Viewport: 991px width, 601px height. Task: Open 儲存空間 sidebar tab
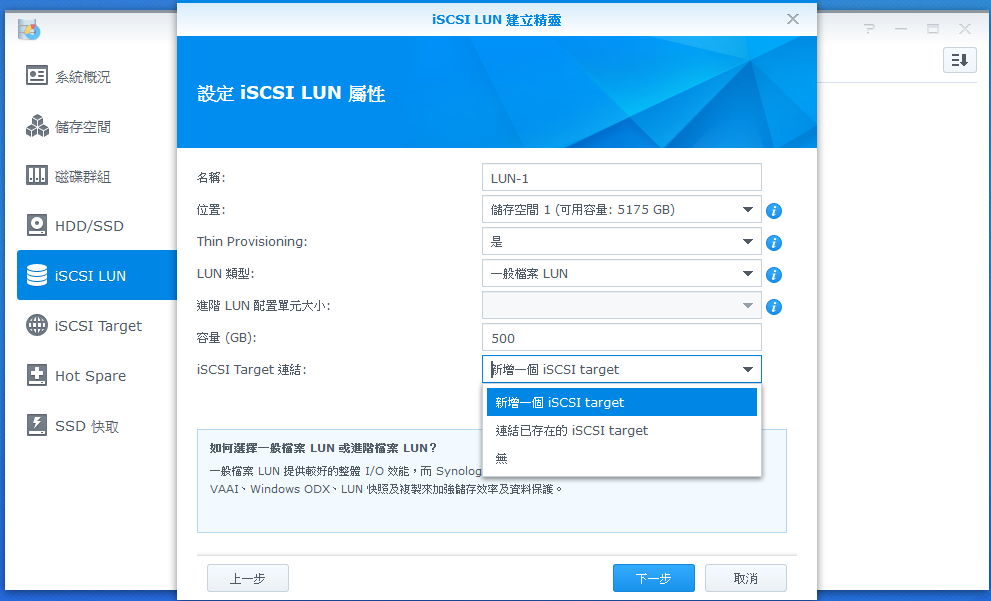pyautogui.click(x=97, y=126)
